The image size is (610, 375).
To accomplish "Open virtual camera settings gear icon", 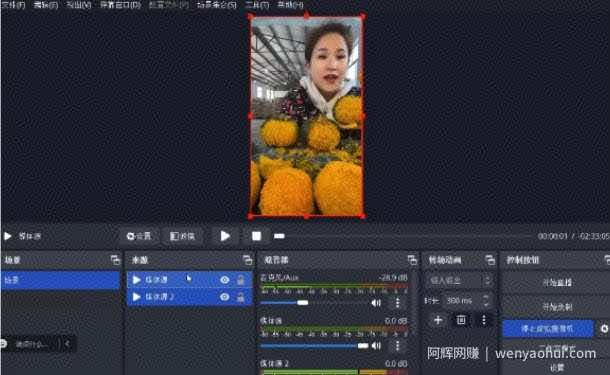I will pos(604,329).
